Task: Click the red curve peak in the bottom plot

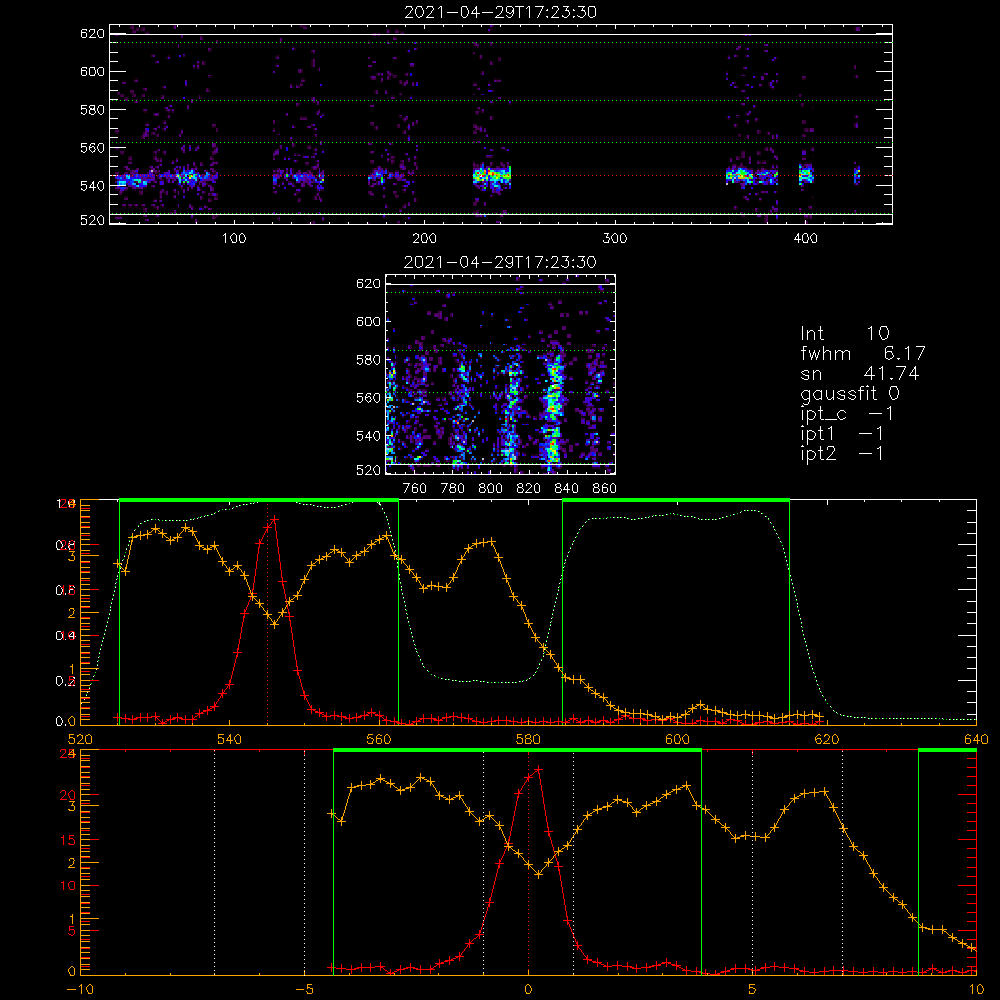Action: coord(538,769)
